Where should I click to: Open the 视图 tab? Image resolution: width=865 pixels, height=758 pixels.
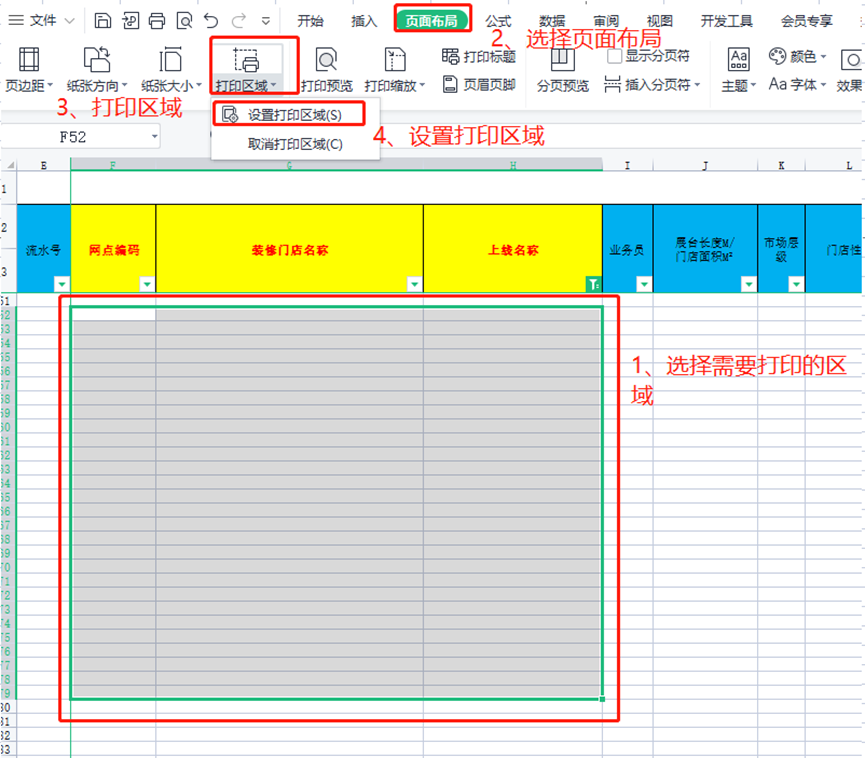coord(660,21)
